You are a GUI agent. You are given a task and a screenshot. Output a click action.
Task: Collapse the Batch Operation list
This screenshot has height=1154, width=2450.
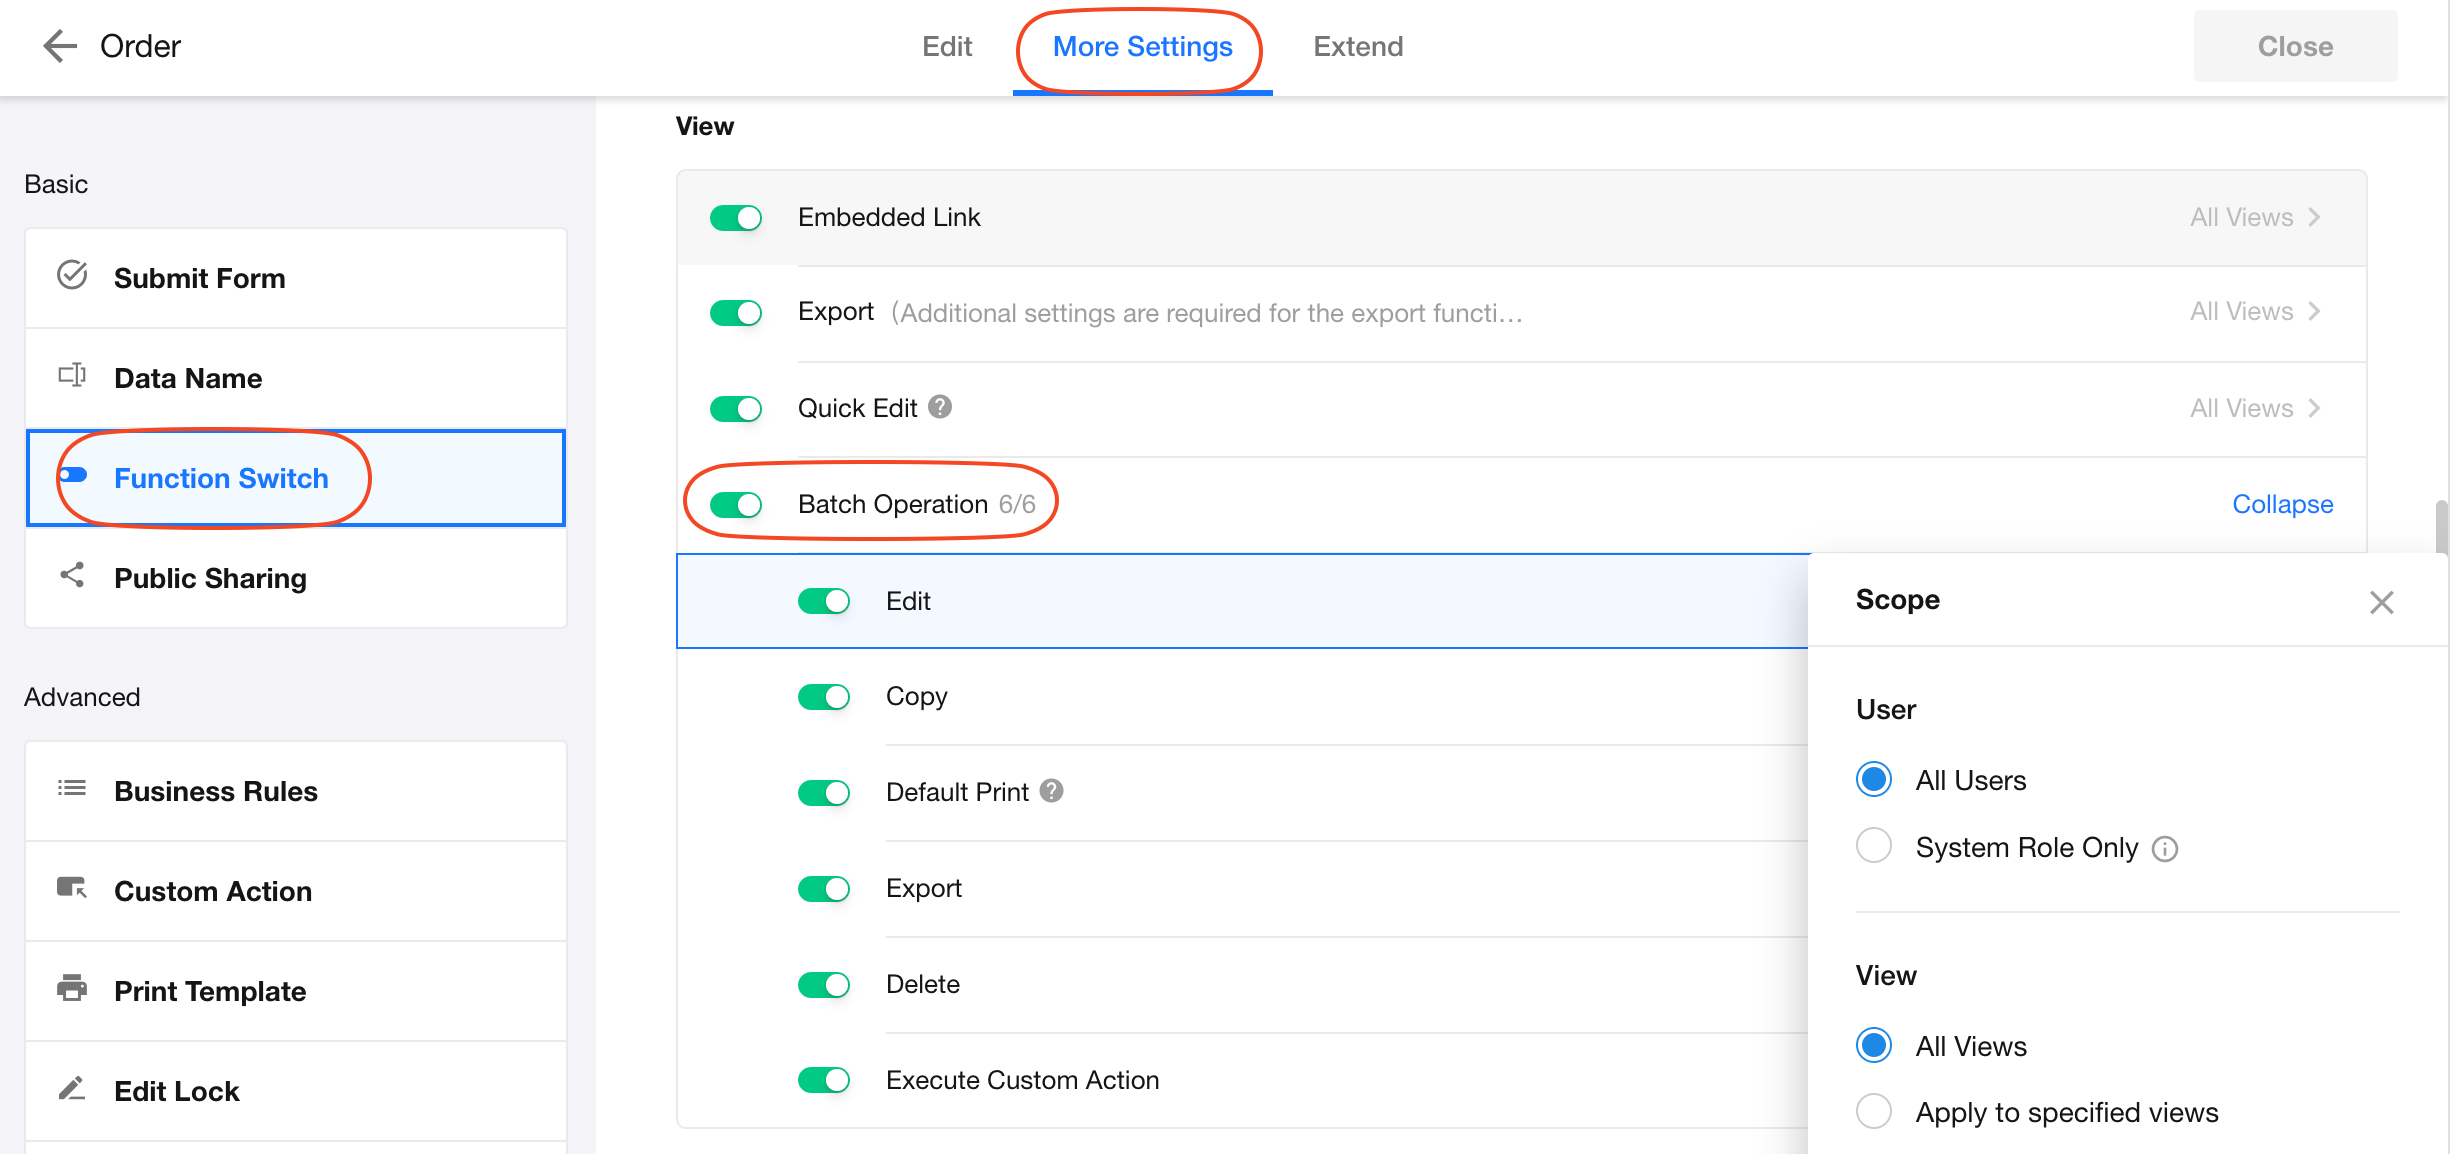[2282, 504]
